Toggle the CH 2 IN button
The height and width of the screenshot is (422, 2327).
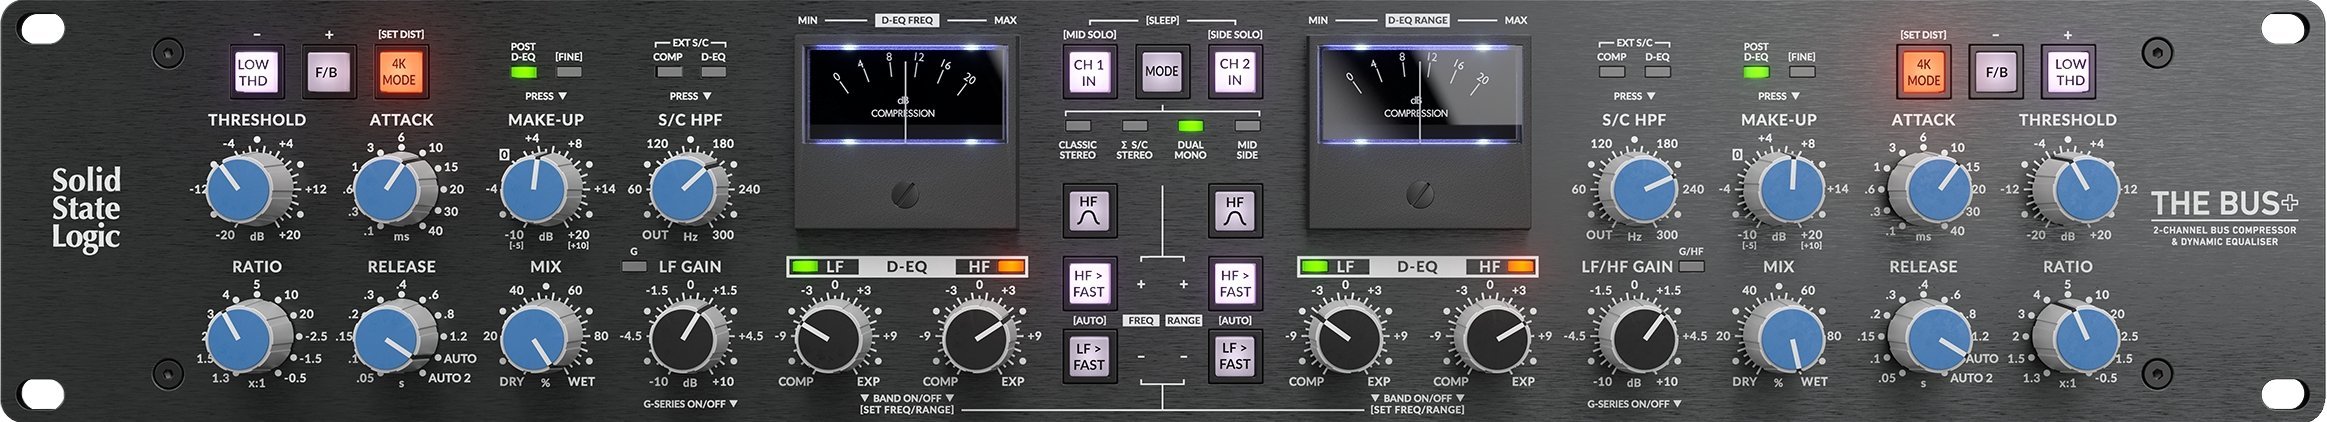pyautogui.click(x=1234, y=73)
